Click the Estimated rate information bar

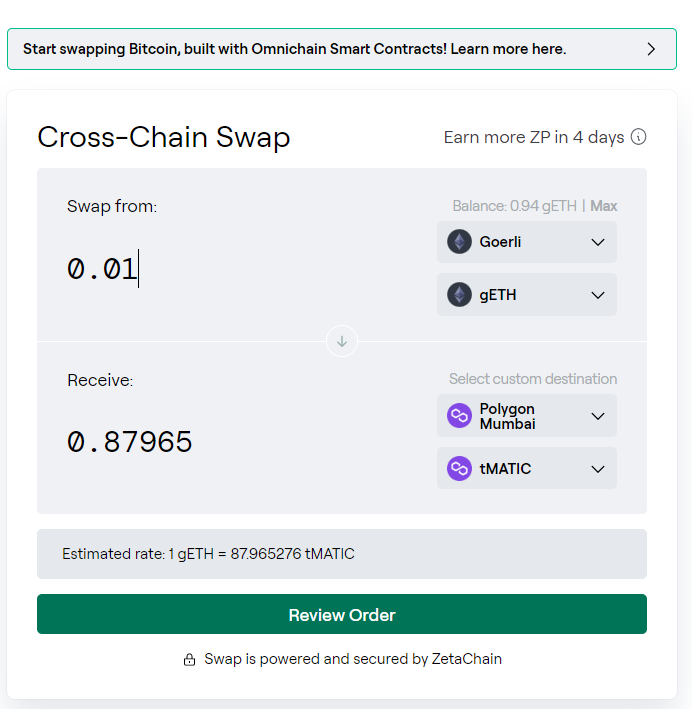[x=342, y=554]
